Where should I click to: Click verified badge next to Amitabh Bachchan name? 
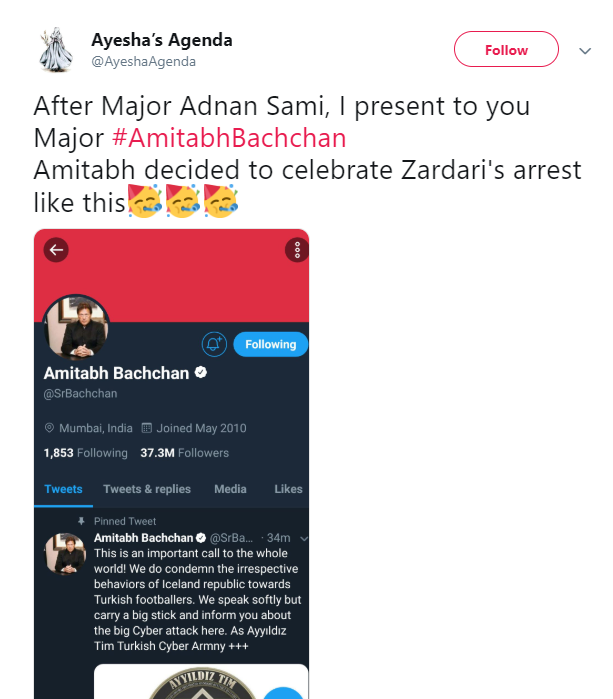[201, 373]
